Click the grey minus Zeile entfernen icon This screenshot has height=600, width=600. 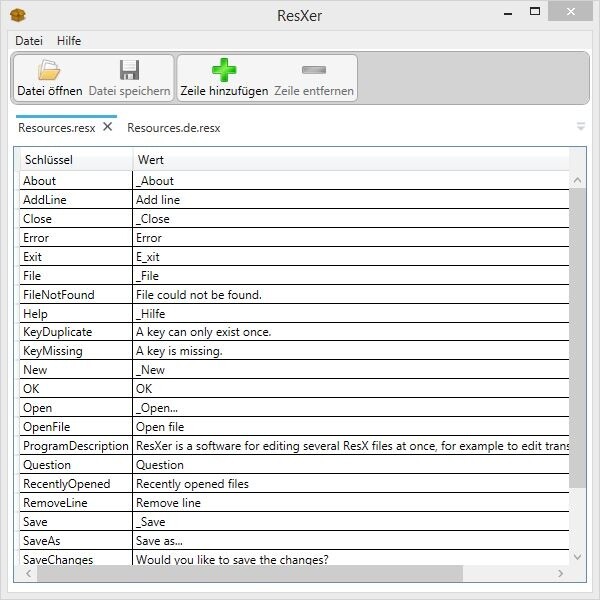click(314, 70)
